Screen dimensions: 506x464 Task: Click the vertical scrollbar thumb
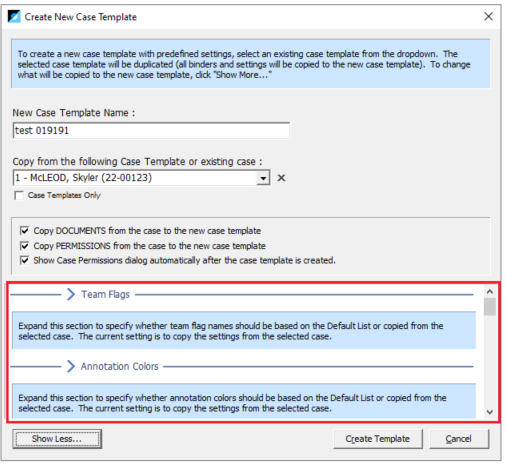tap(490, 307)
